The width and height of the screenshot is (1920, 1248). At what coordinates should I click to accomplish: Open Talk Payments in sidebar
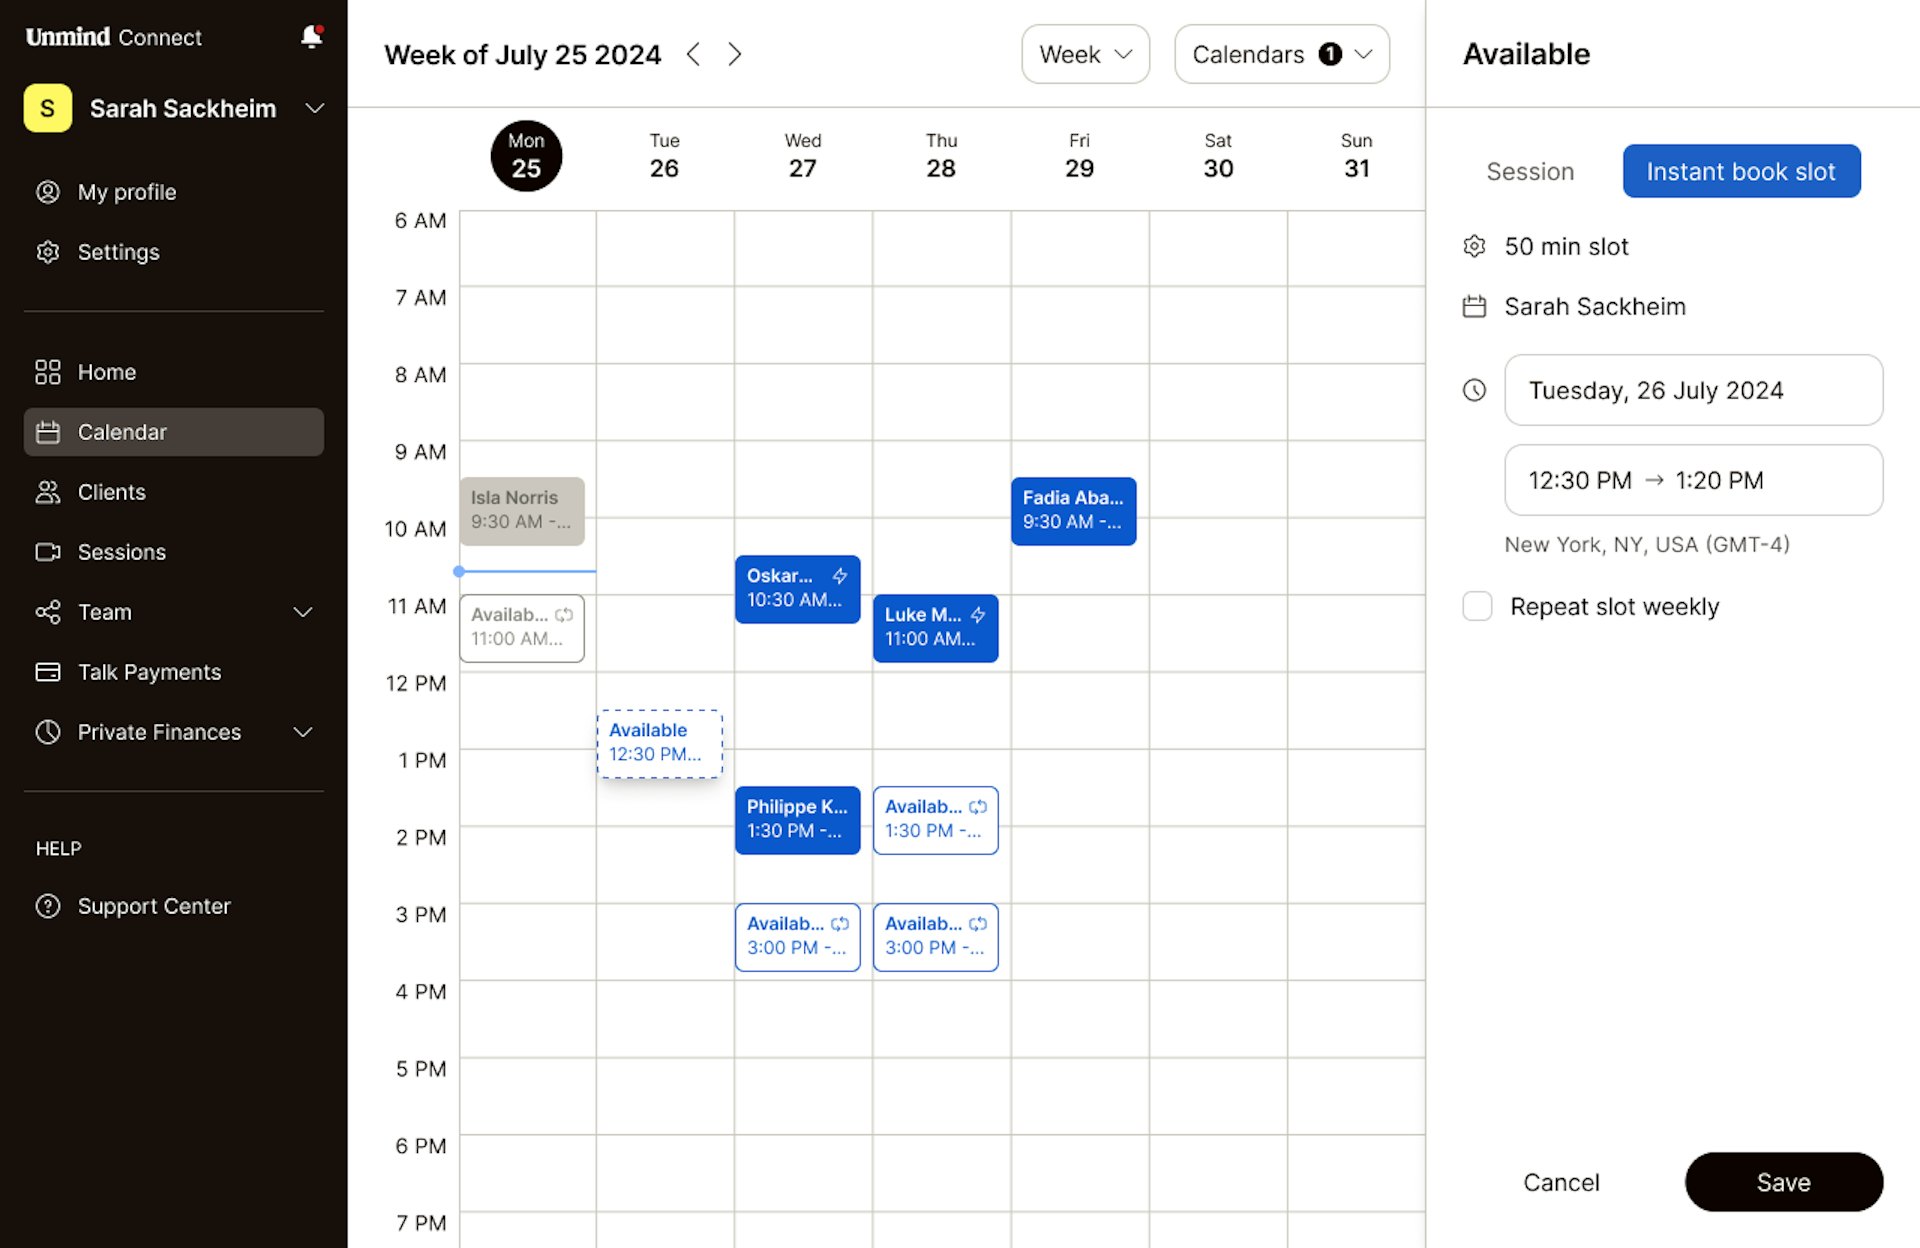[149, 672]
